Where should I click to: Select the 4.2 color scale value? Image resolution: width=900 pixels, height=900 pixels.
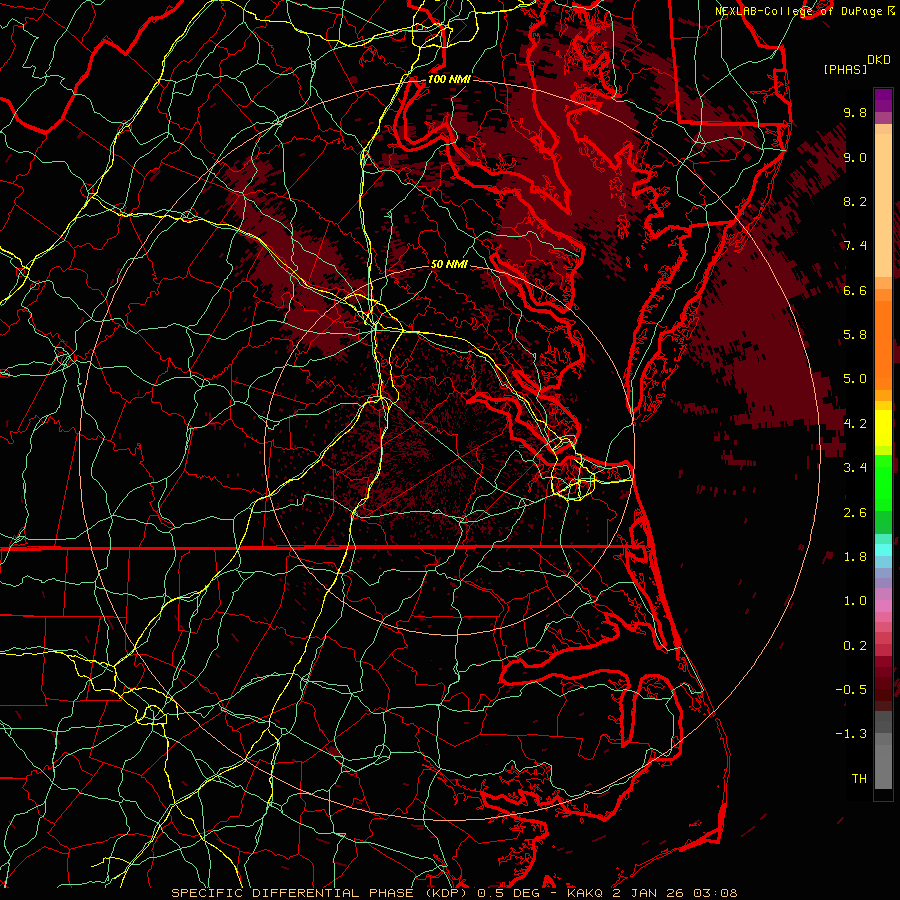[855, 424]
